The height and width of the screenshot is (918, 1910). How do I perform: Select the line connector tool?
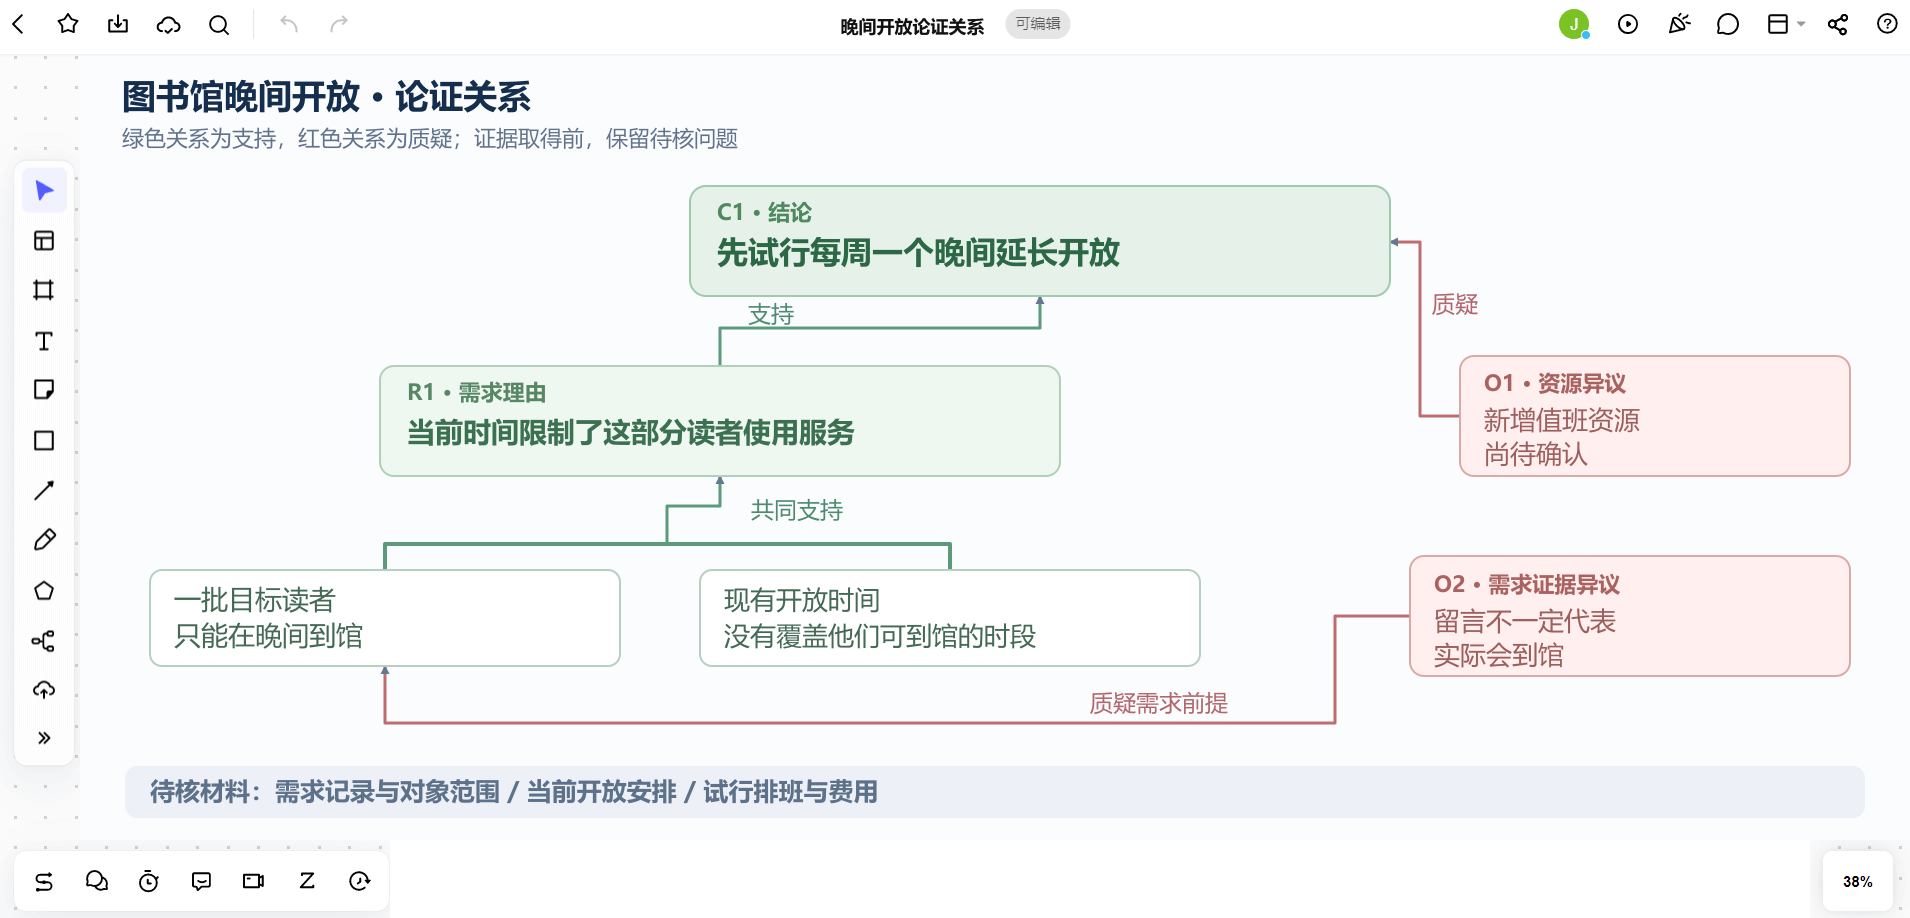click(44, 490)
